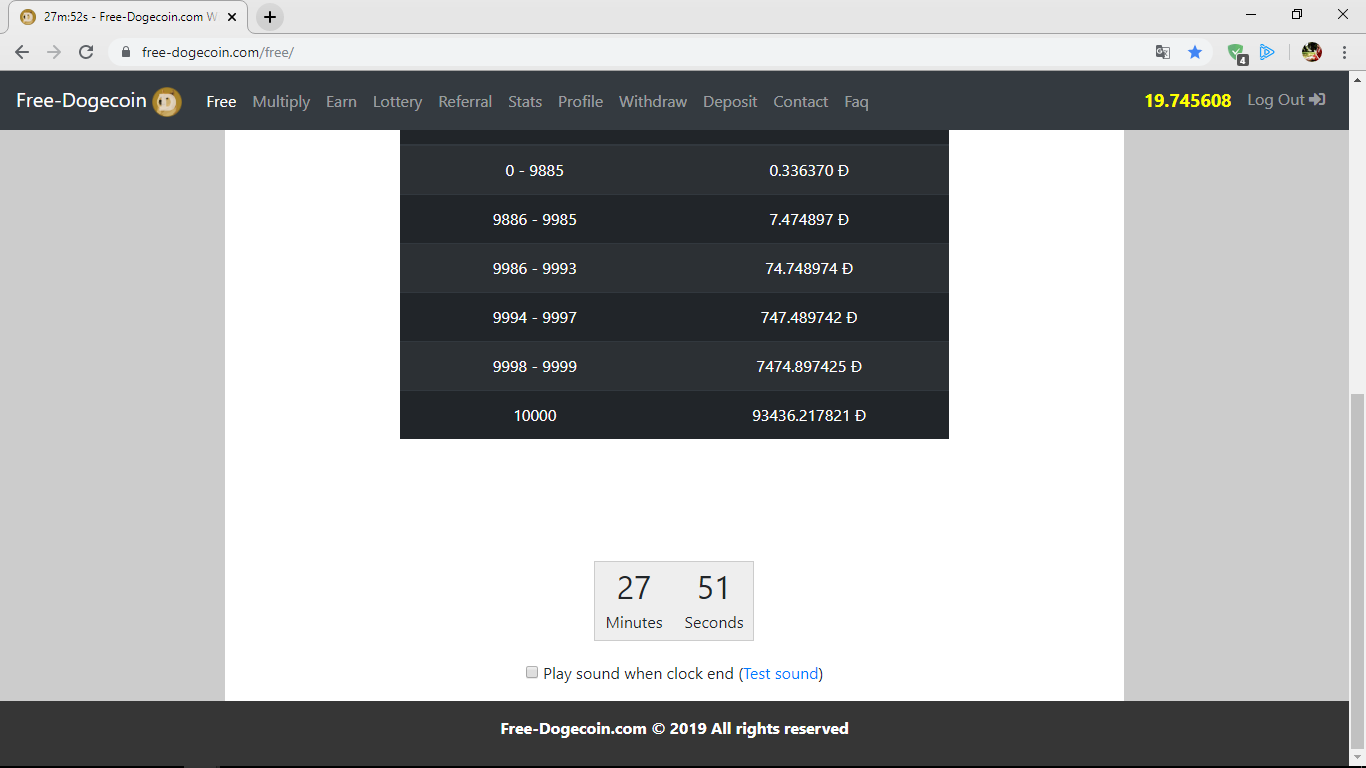Restore down the Chrome window

tap(1297, 14)
